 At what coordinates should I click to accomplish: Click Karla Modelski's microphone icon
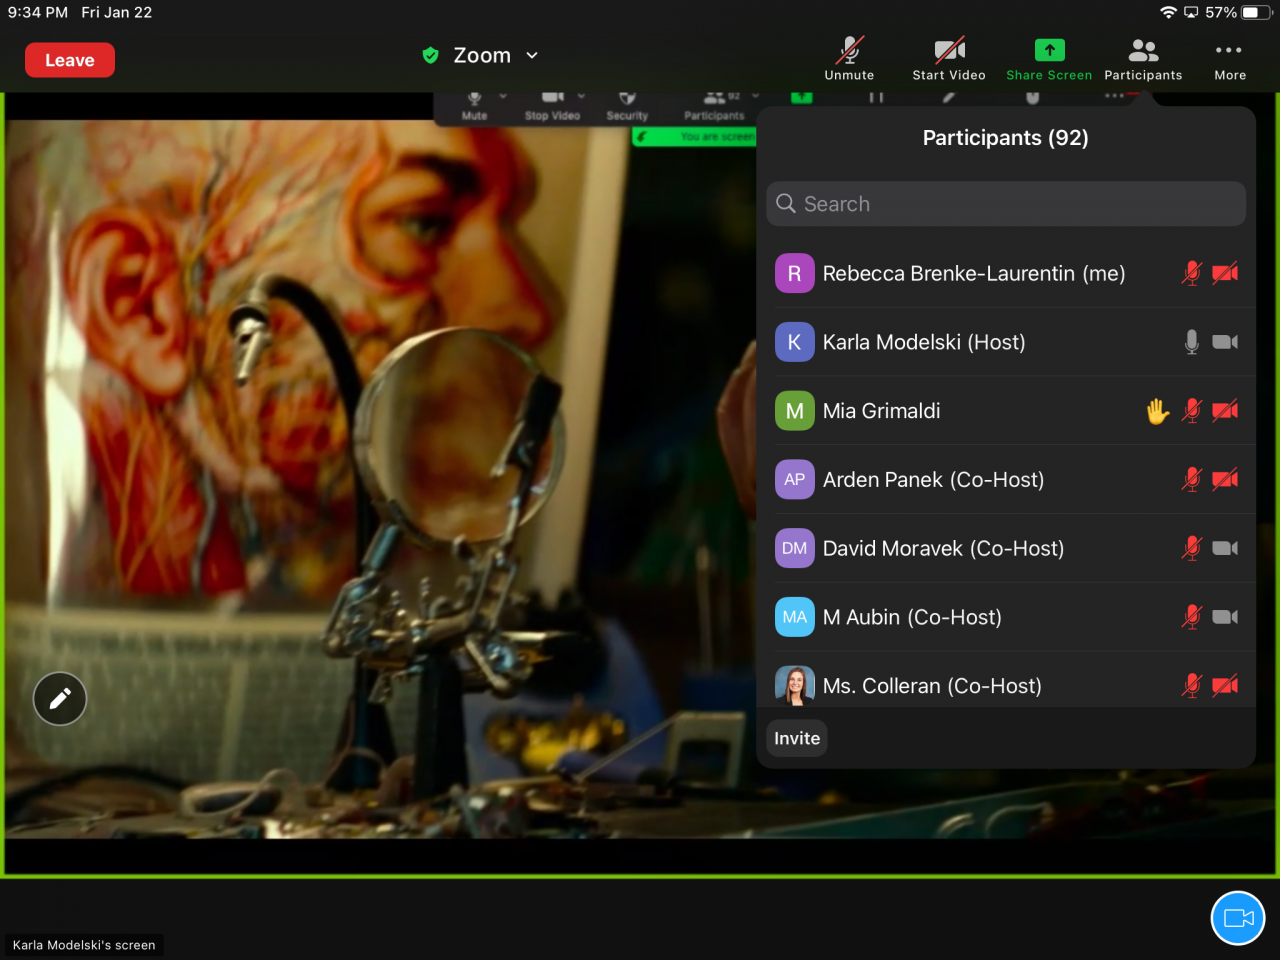point(1191,342)
